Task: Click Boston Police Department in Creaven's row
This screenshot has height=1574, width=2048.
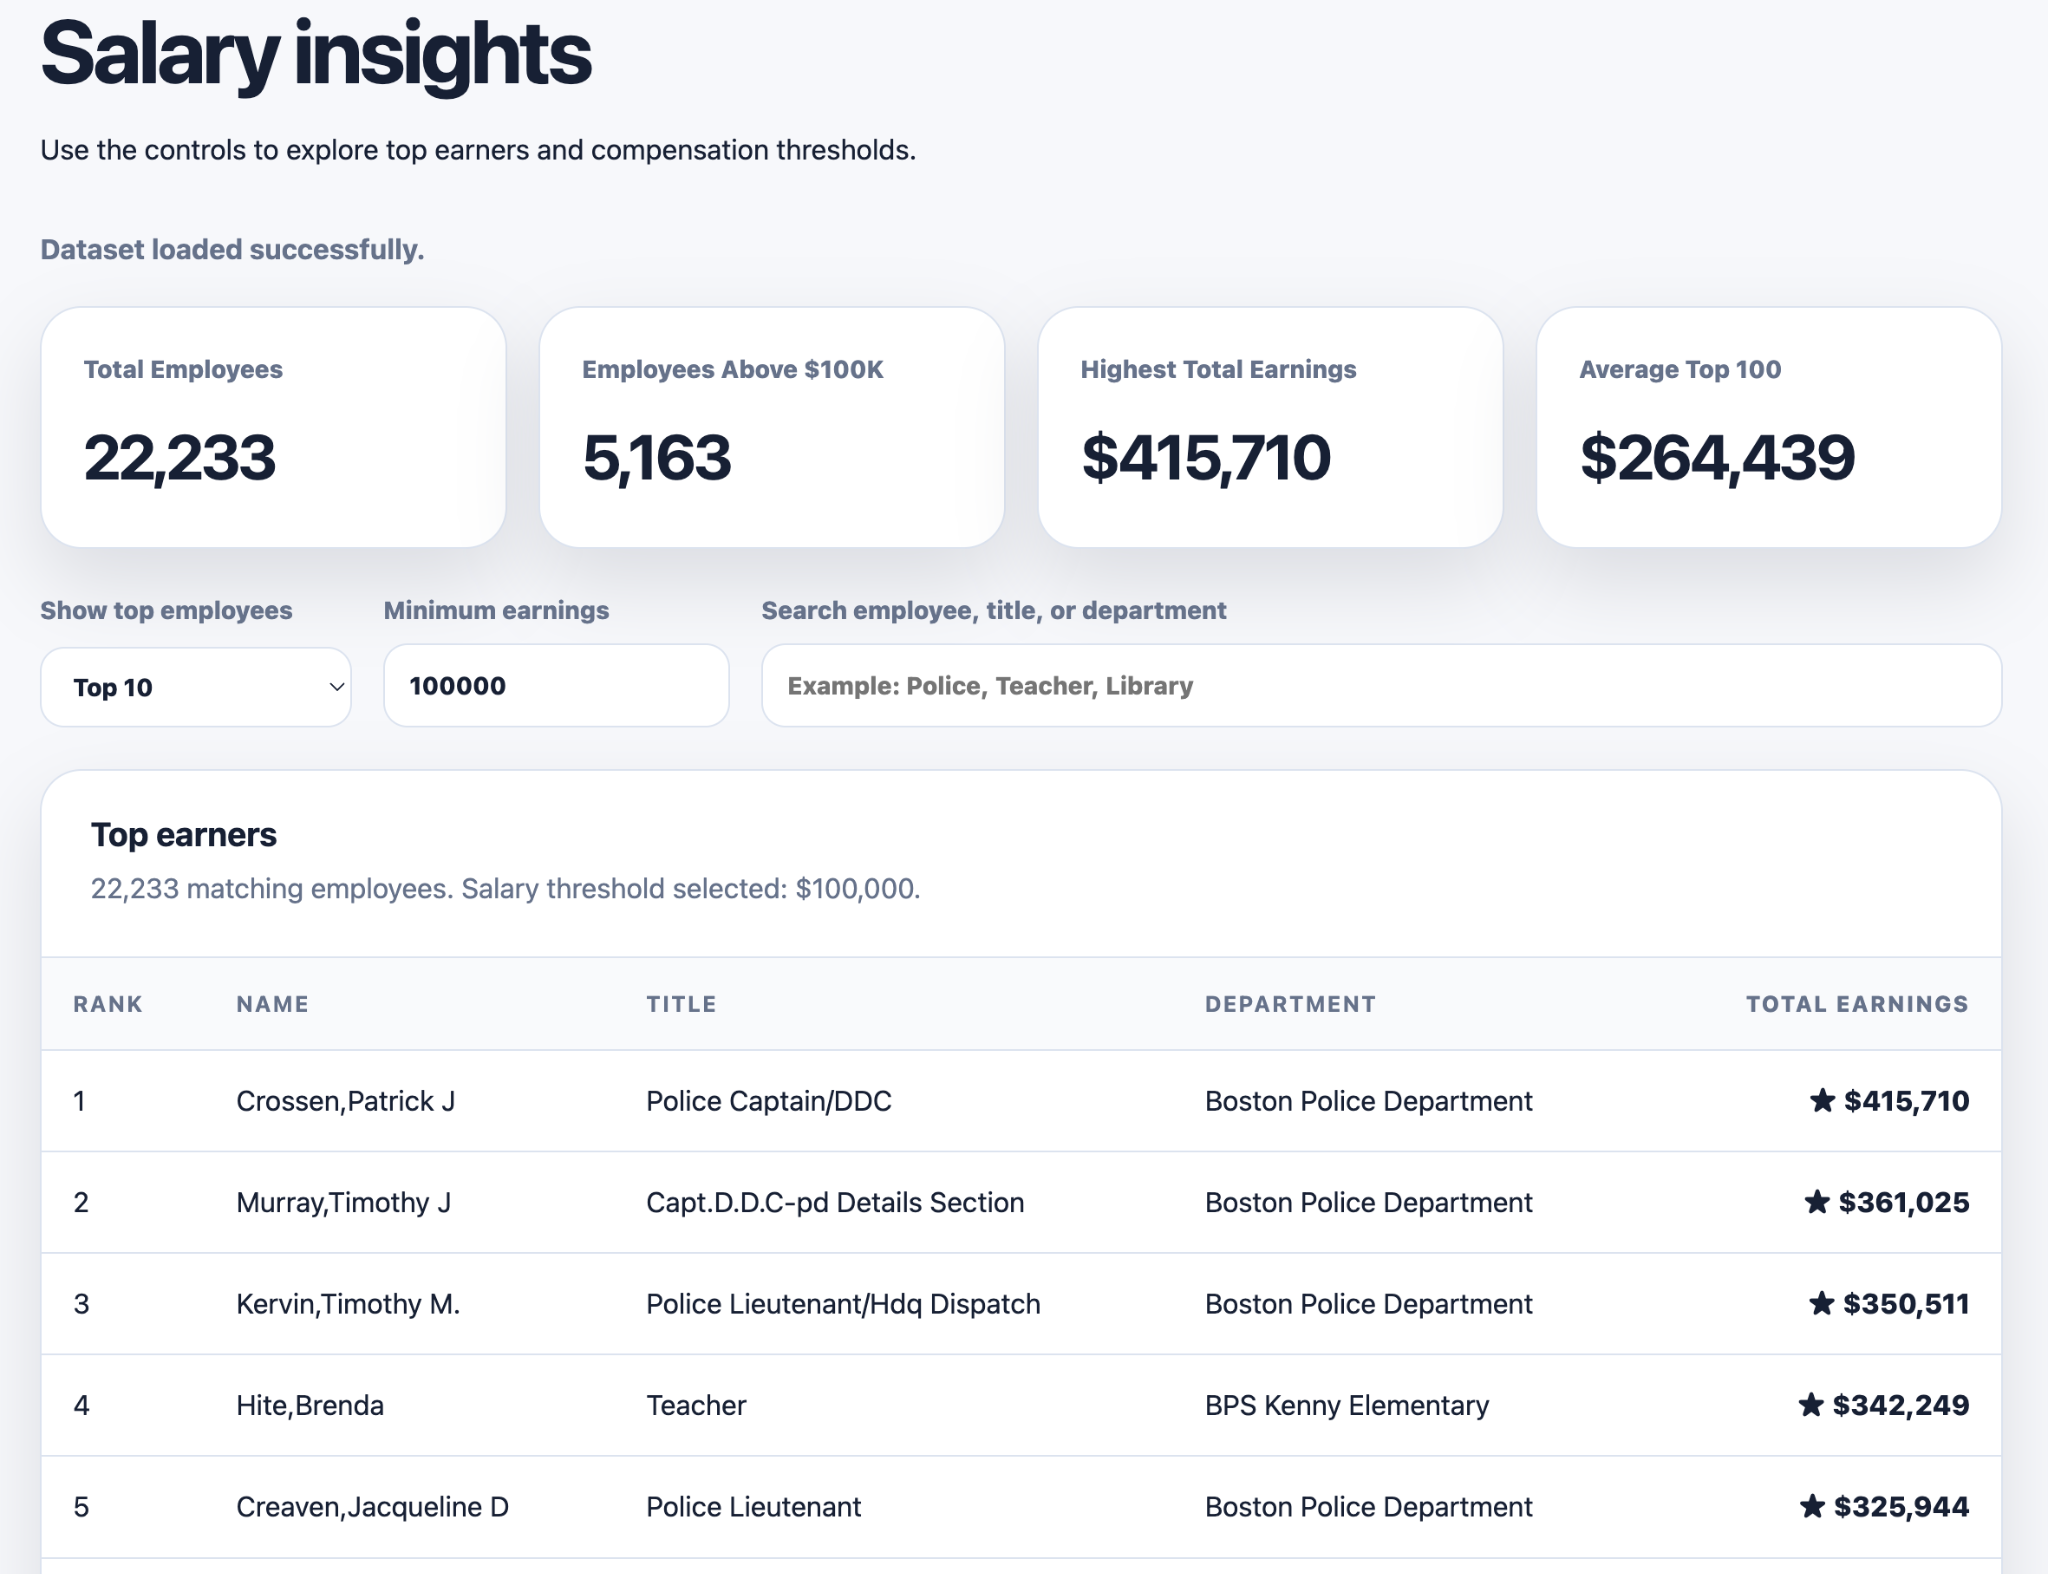Action: tap(1368, 1507)
